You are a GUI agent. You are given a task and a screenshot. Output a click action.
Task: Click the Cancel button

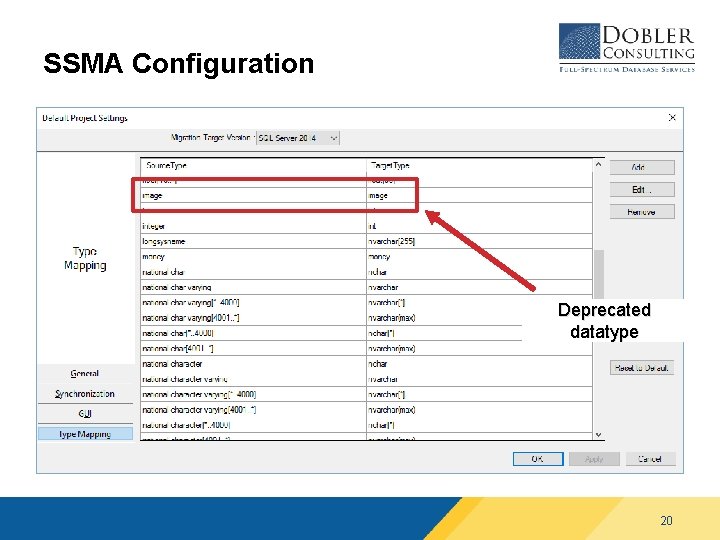click(x=650, y=459)
